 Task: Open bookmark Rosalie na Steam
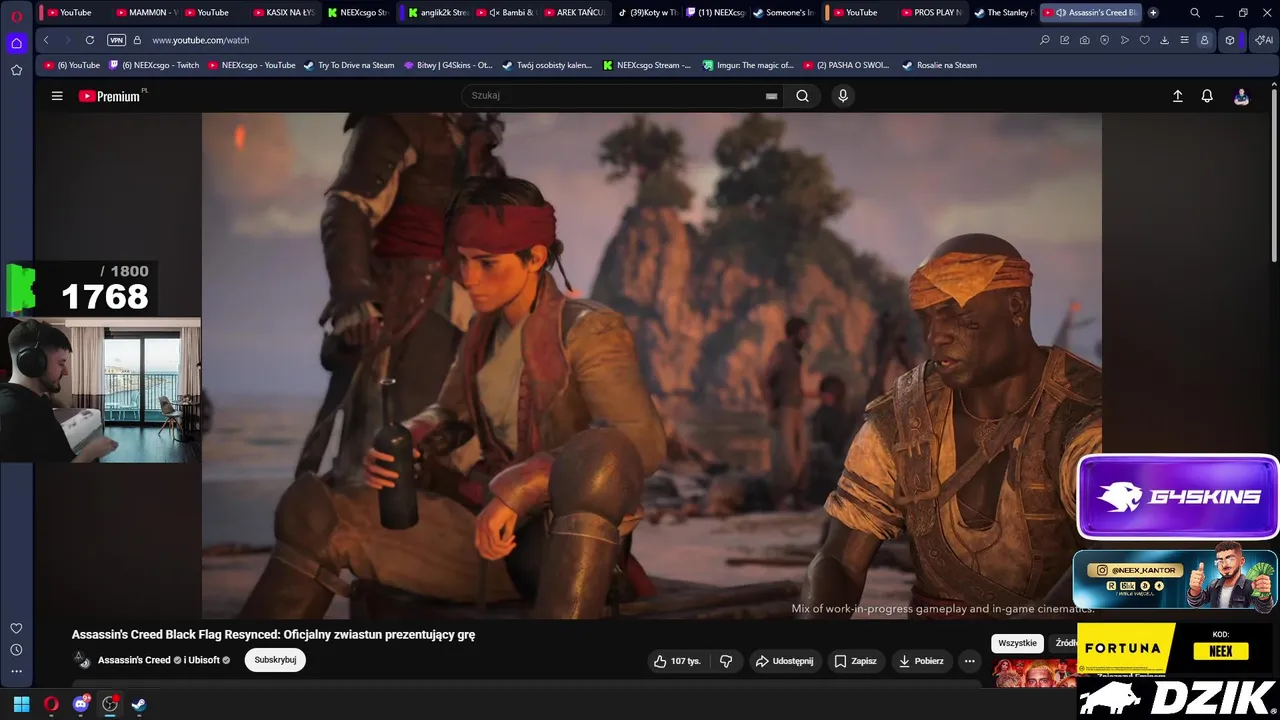pyautogui.click(x=939, y=65)
